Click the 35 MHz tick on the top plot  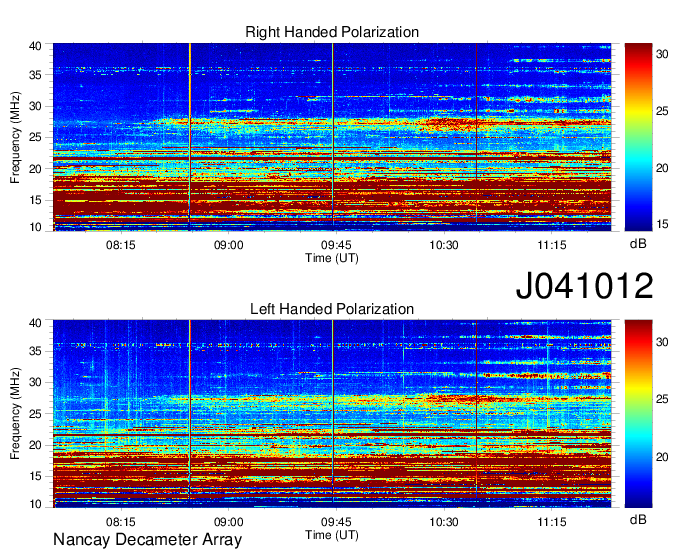click(x=35, y=75)
